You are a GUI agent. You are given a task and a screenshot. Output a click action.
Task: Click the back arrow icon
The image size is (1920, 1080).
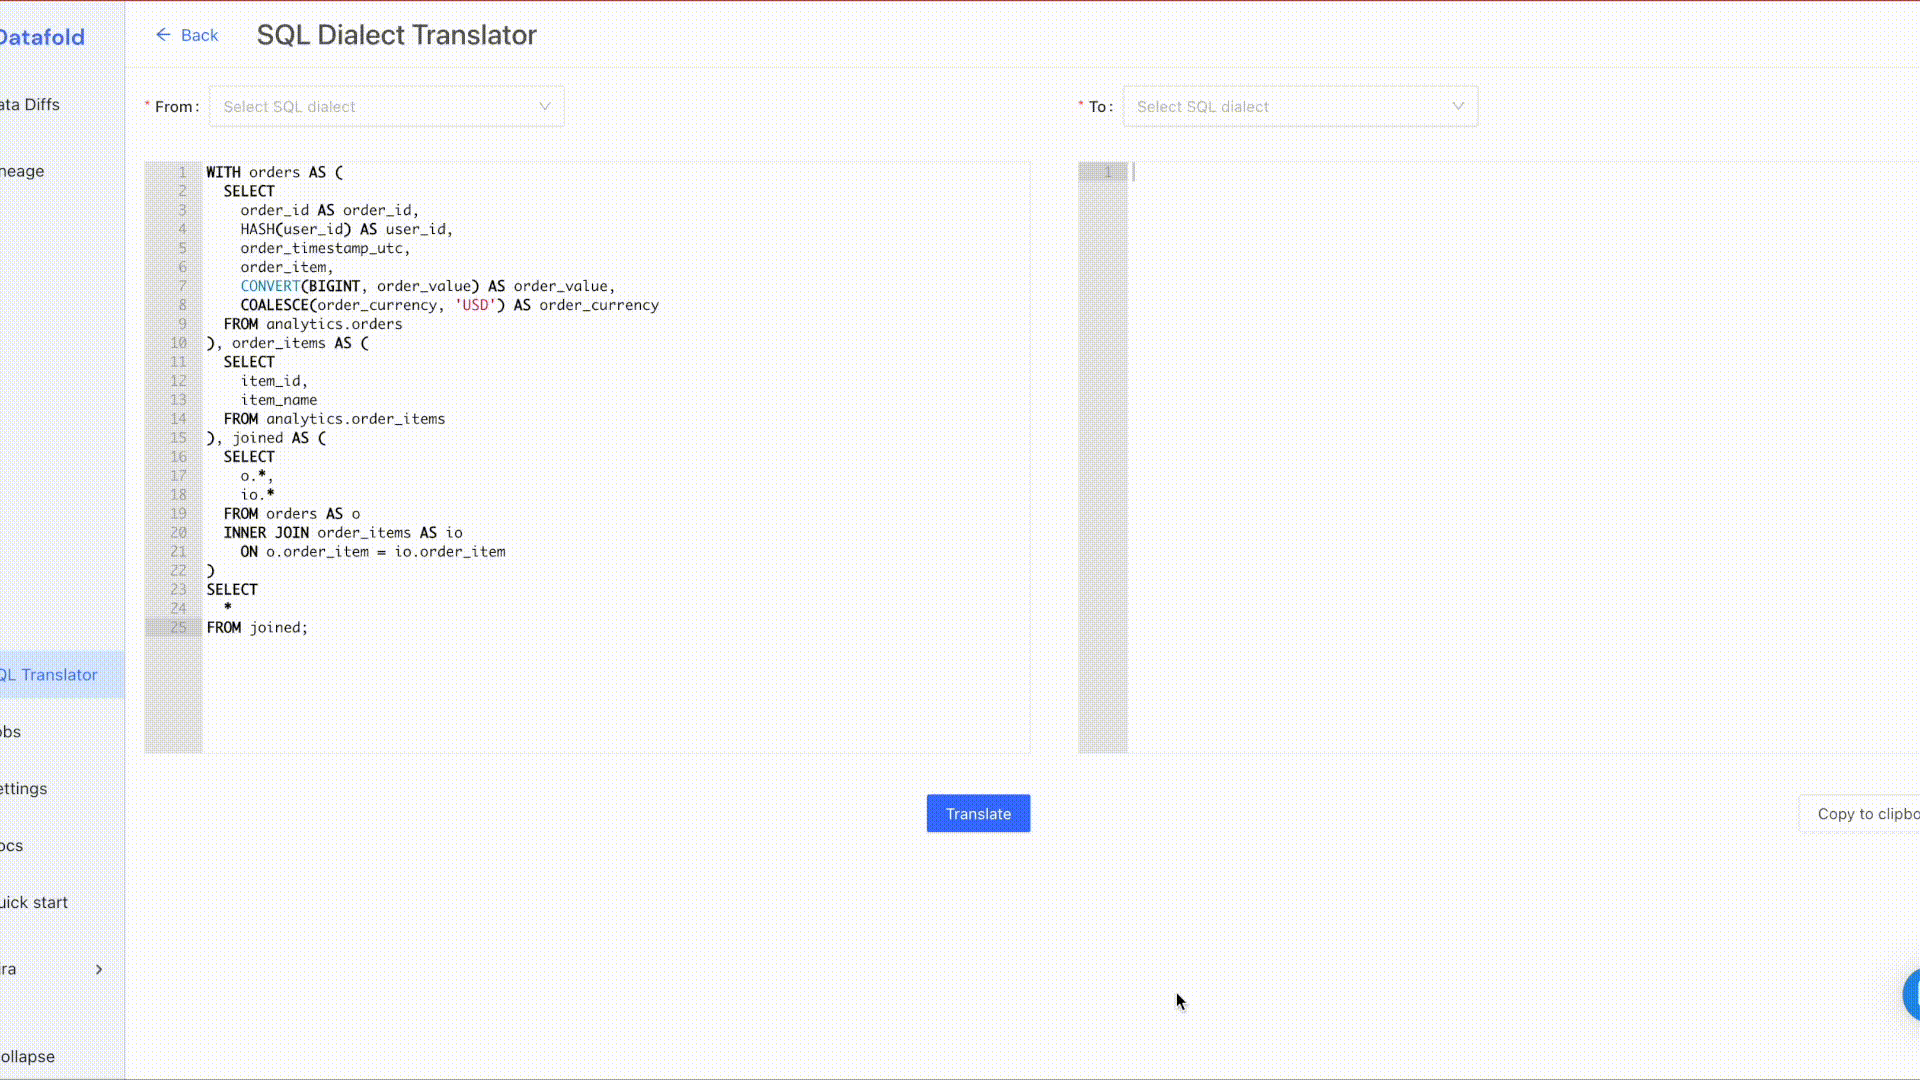163,35
